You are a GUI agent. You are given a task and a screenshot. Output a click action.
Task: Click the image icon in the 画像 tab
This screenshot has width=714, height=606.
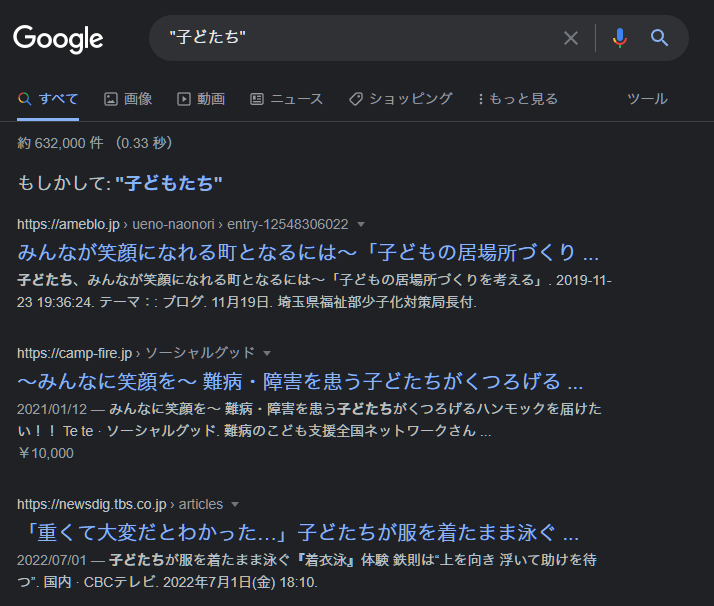[x=111, y=99]
